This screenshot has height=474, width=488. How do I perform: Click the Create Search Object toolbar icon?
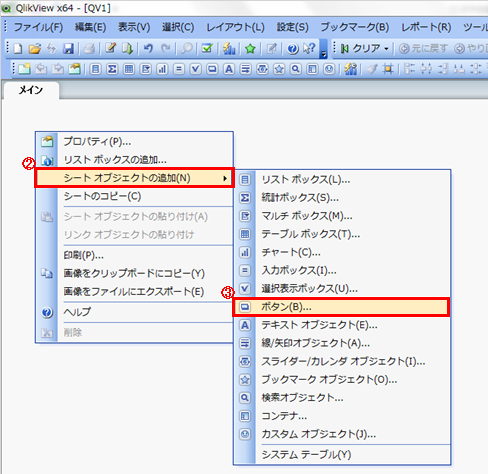(x=296, y=69)
